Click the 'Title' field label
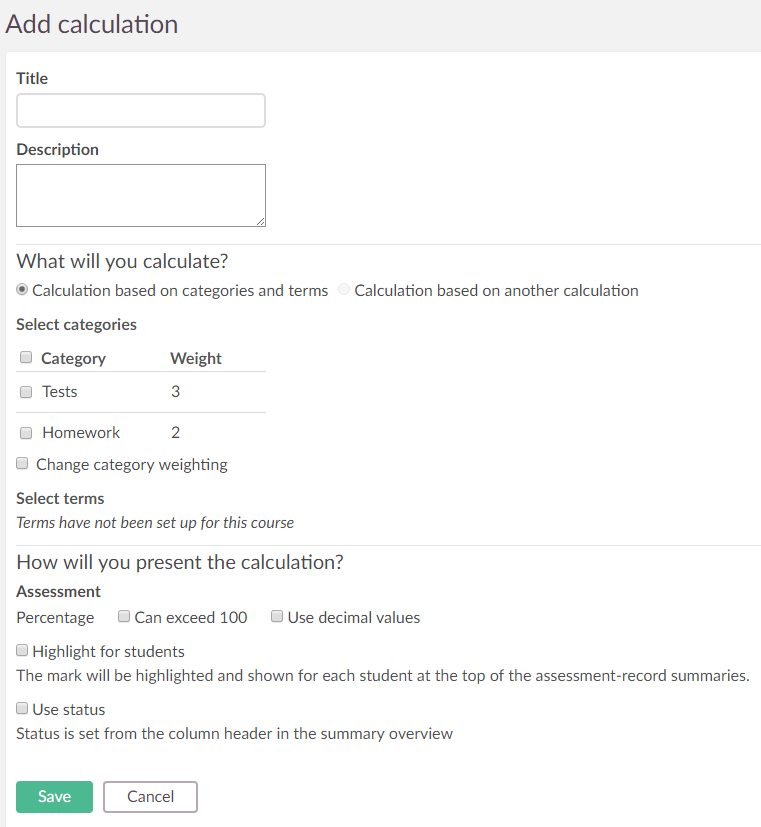The image size is (761, 827). pos(32,78)
